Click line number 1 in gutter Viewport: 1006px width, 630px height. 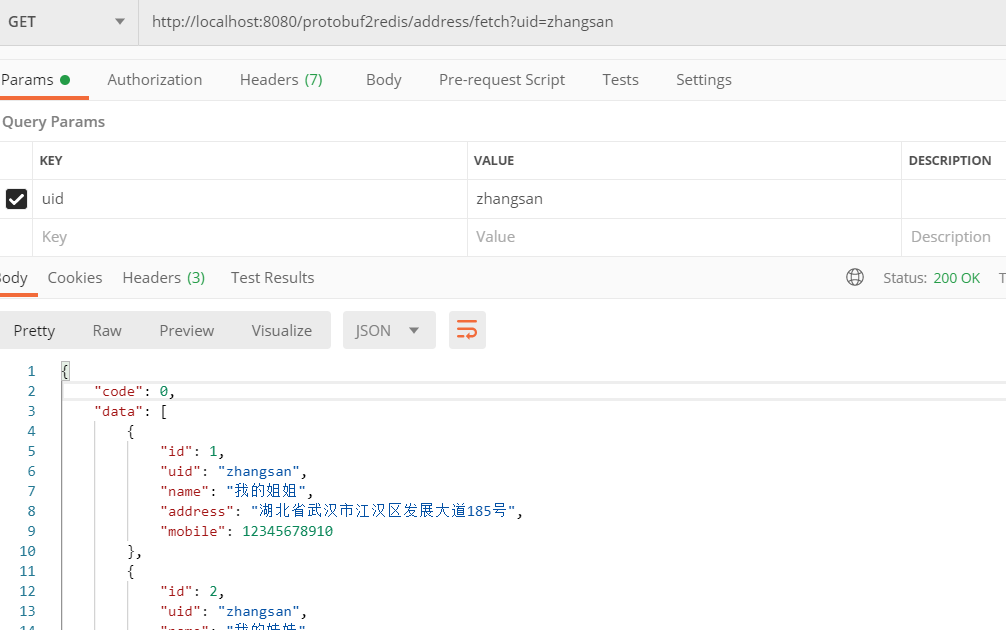click(x=31, y=371)
